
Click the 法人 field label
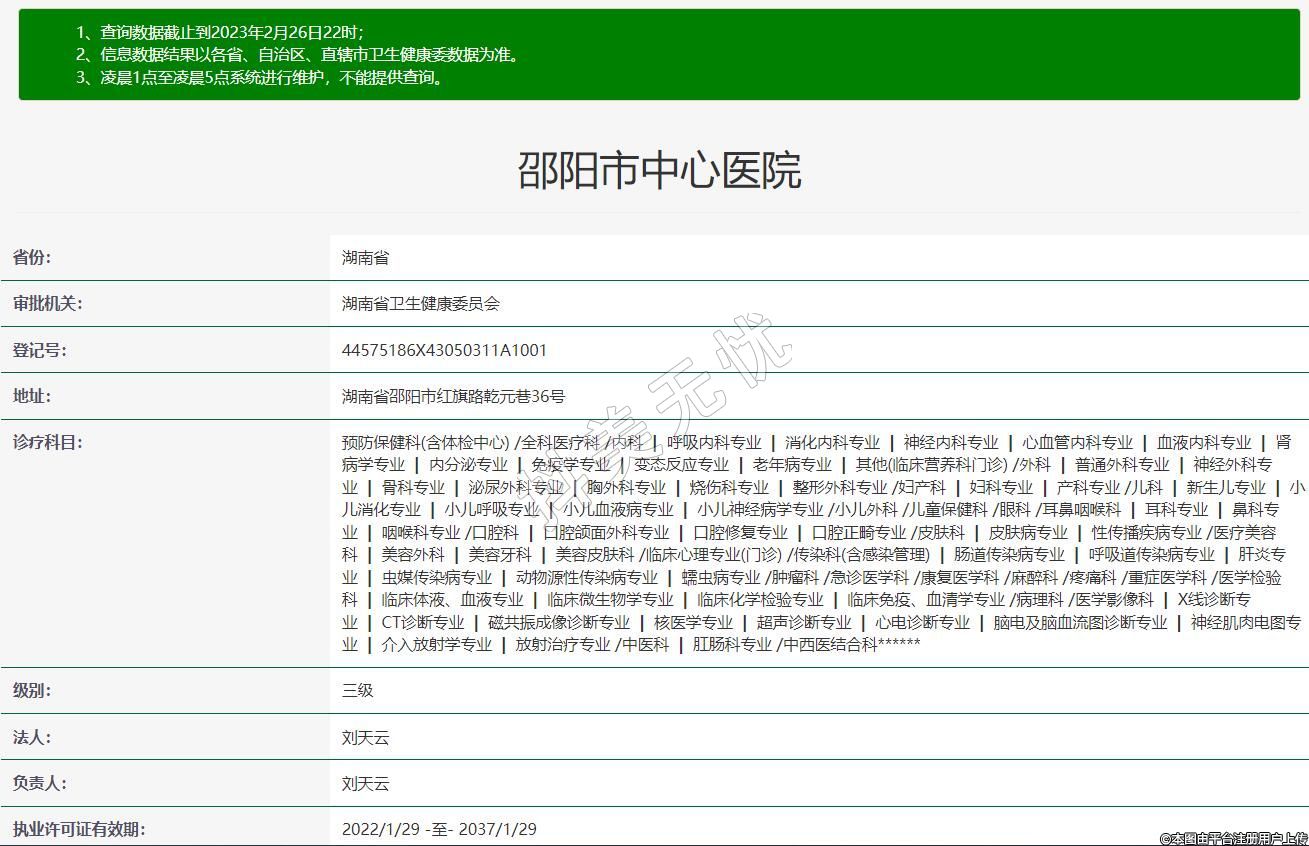(x=32, y=738)
